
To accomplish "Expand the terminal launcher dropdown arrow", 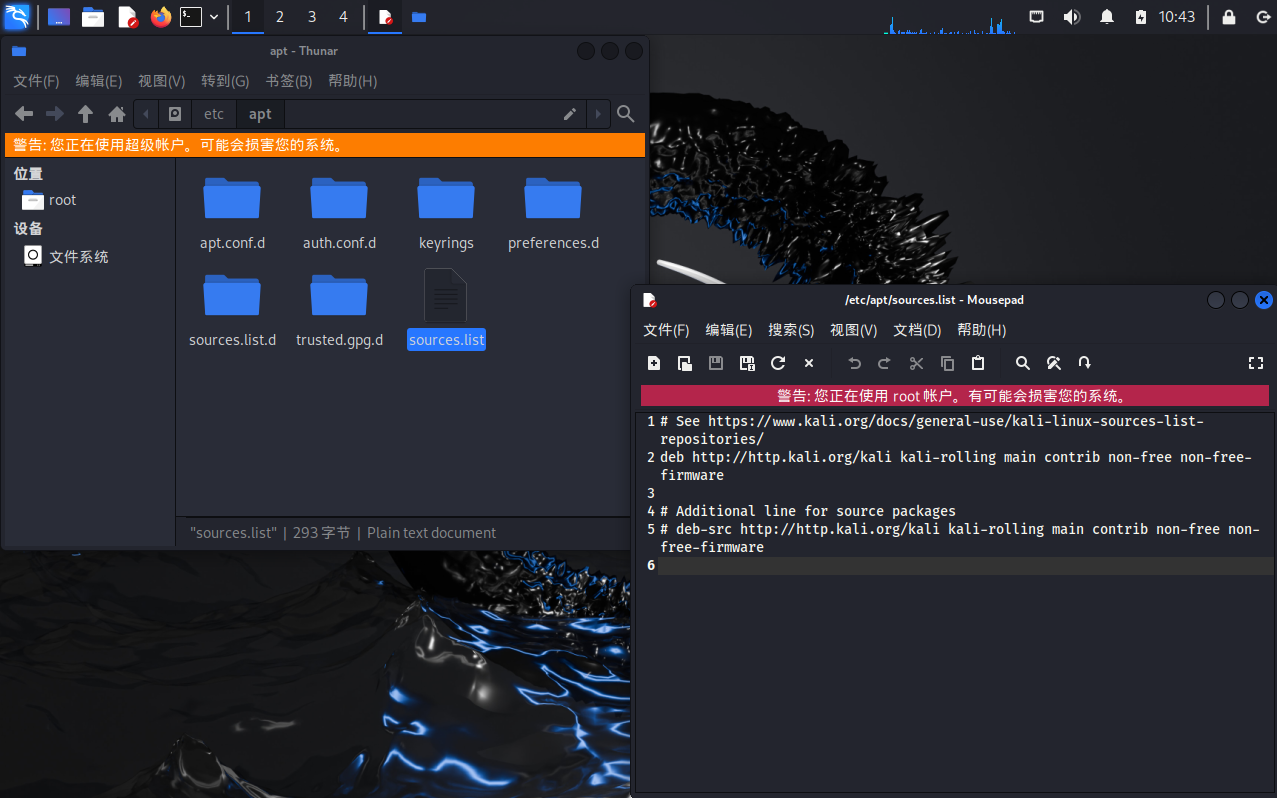I will click(214, 17).
